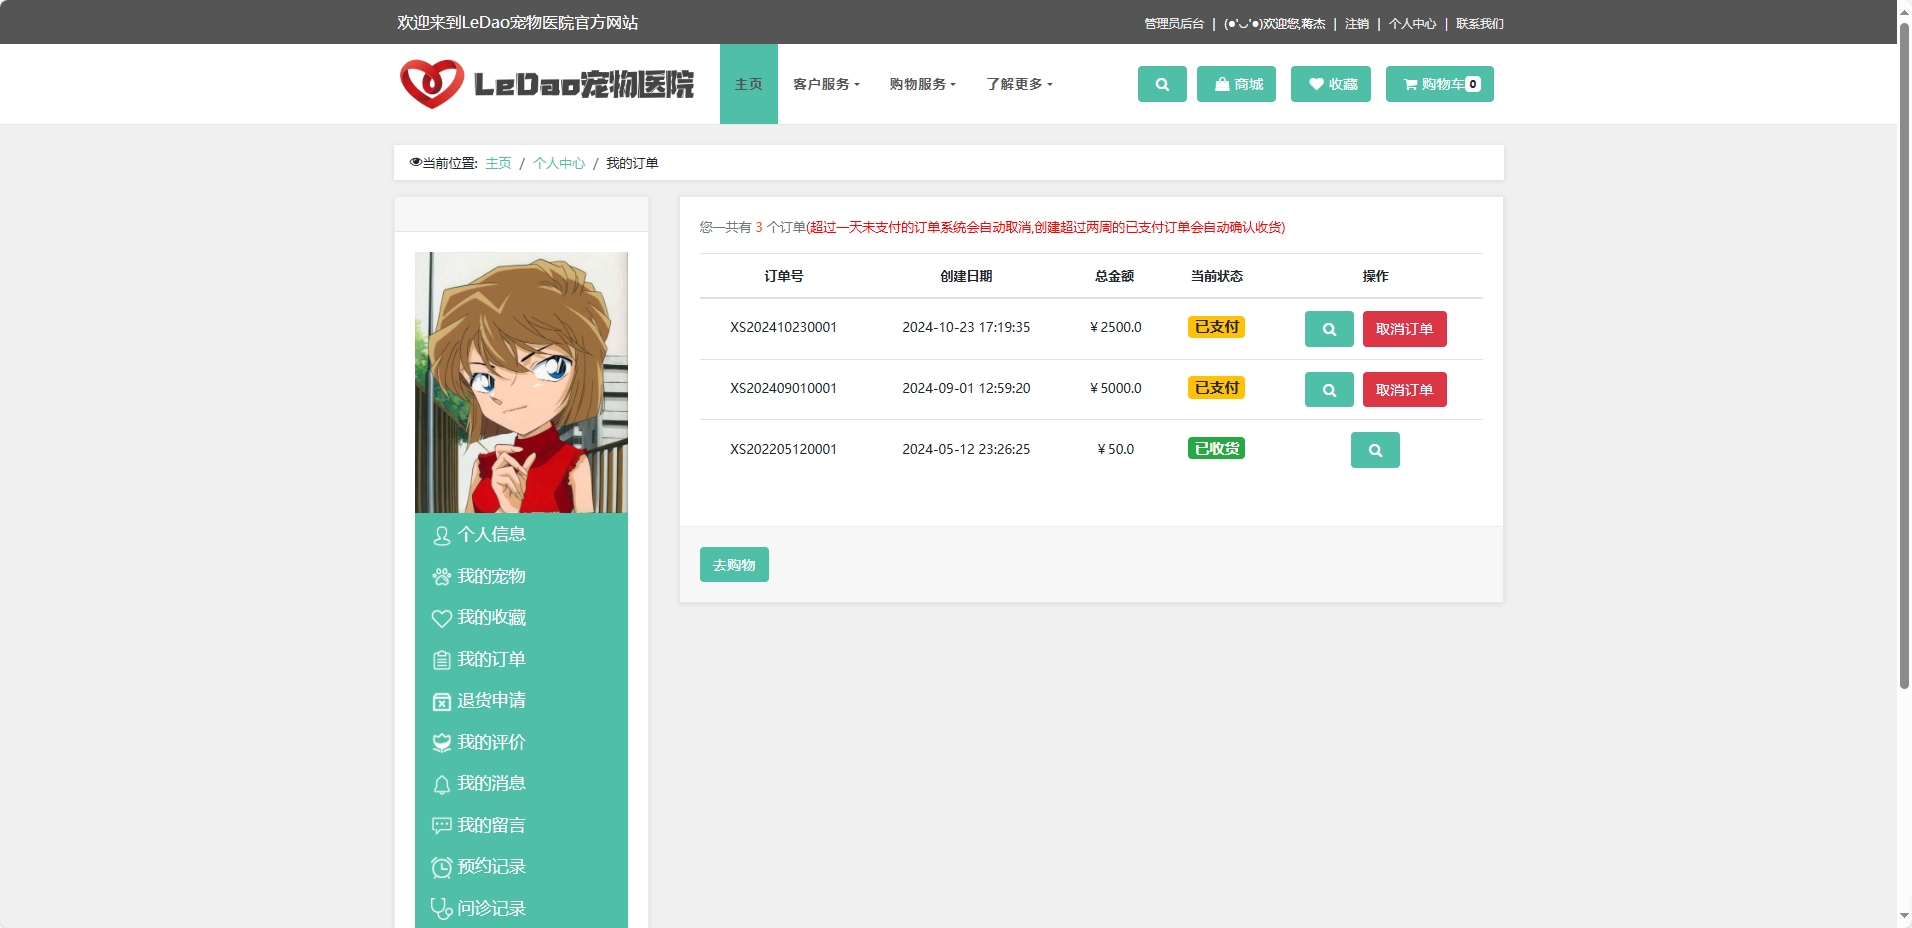Expand the 客户服务 dropdown menu
This screenshot has height=928, width=1912.
pos(826,84)
